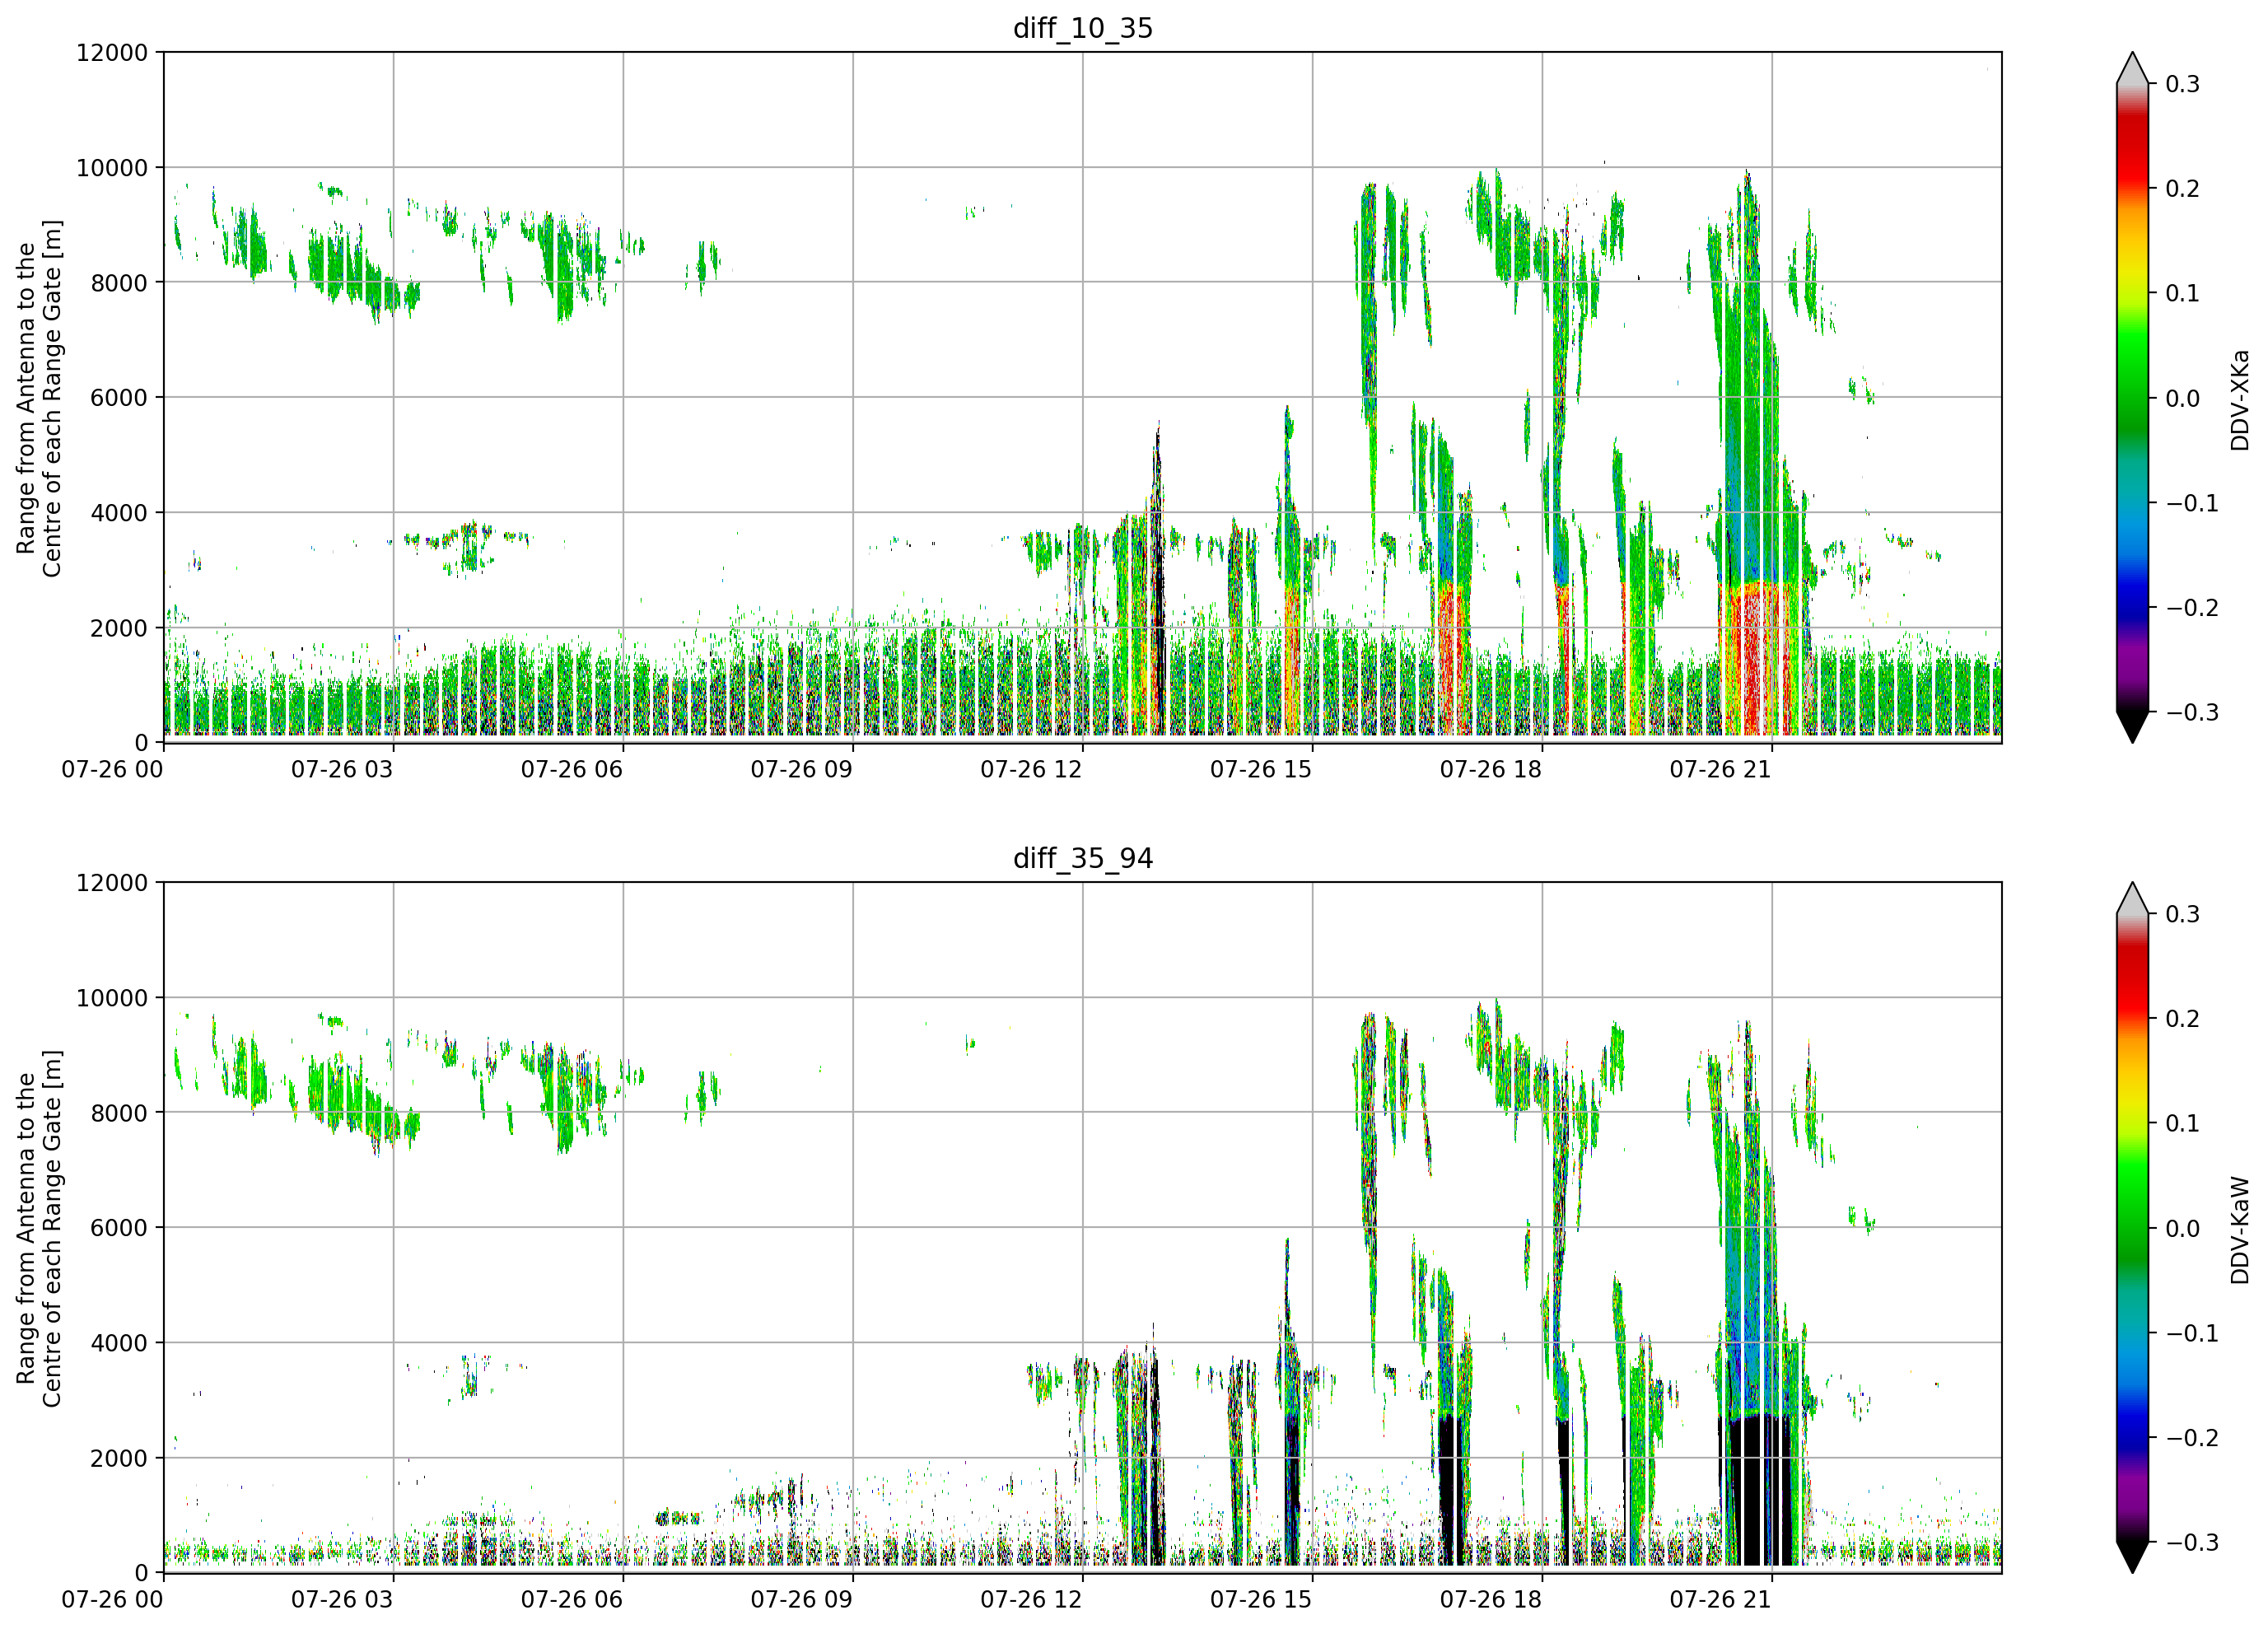
Task: Click "07-26 15" x-tick under diff_10_35 plot
Action: [x=1261, y=770]
